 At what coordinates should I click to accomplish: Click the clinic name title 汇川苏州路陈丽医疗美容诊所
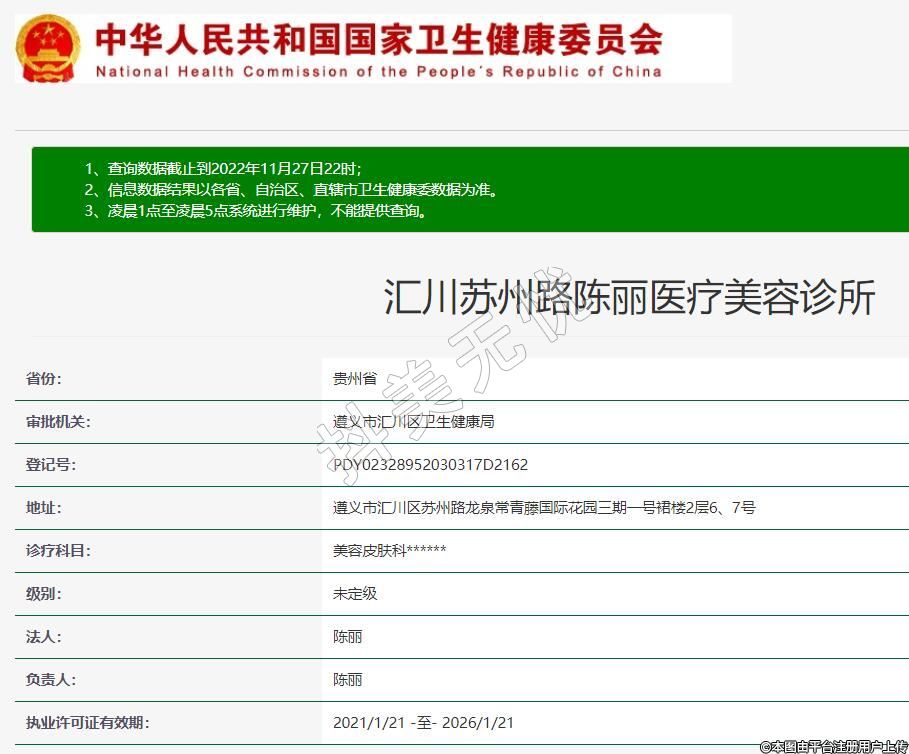[629, 298]
